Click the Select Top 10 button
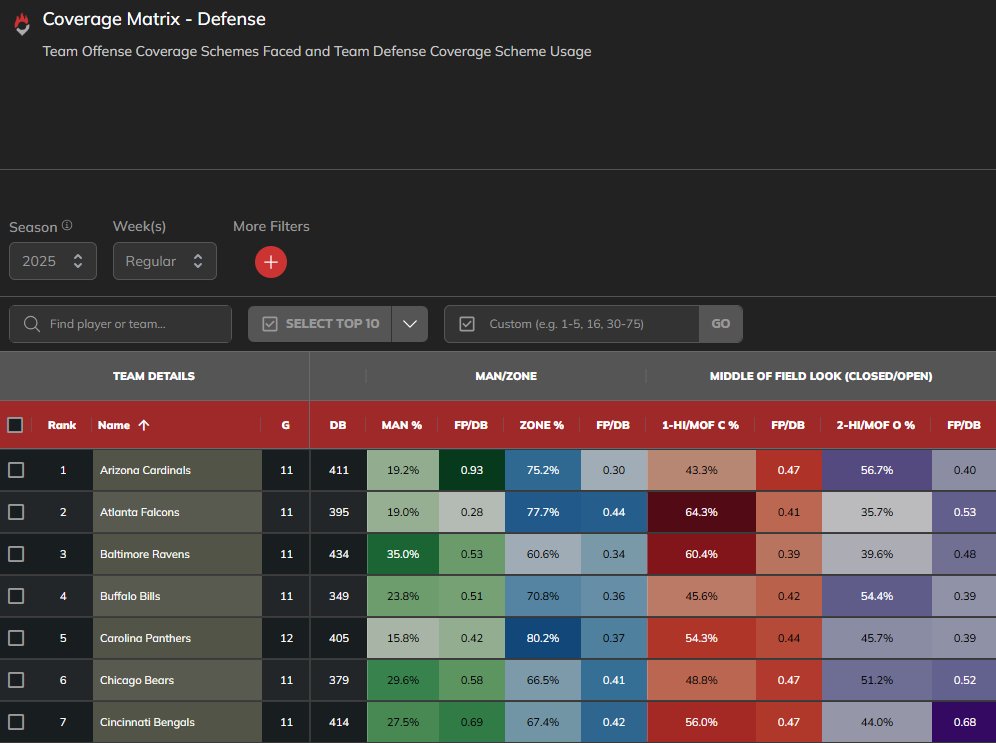This screenshot has width=996, height=743. (x=320, y=324)
